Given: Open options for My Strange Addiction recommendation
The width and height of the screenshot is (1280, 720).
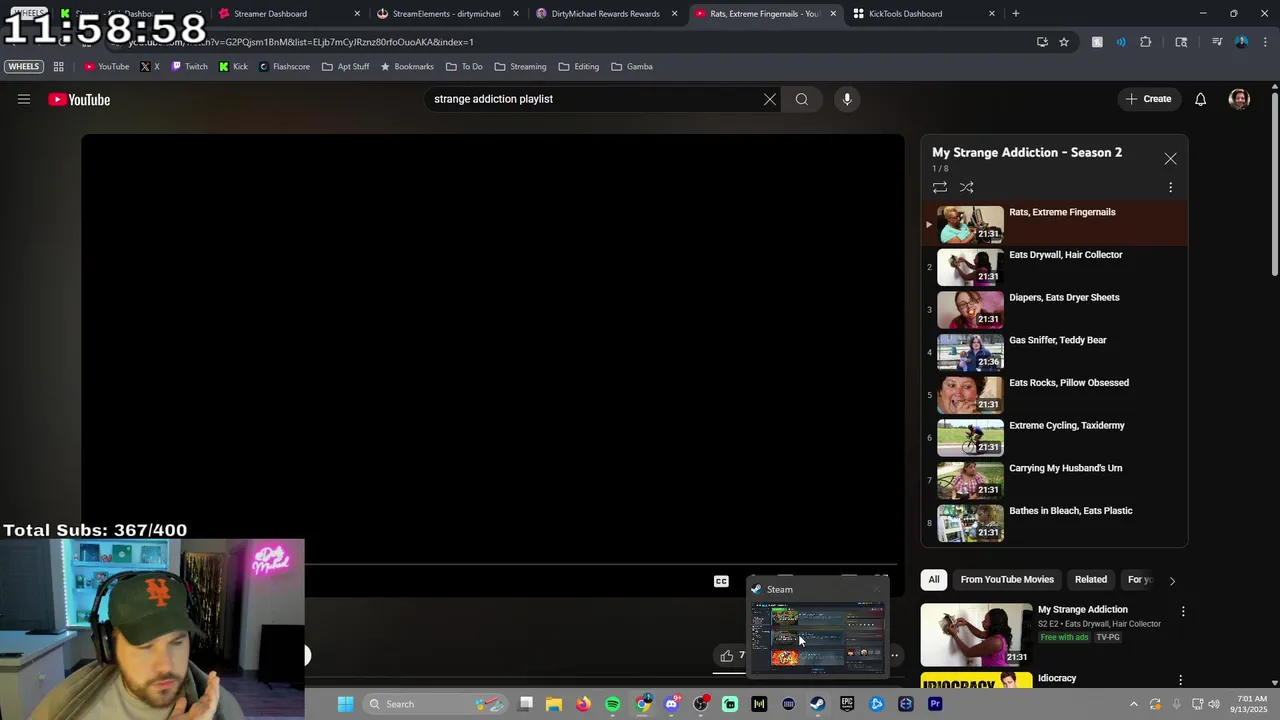Looking at the screenshot, I should pyautogui.click(x=1183, y=611).
